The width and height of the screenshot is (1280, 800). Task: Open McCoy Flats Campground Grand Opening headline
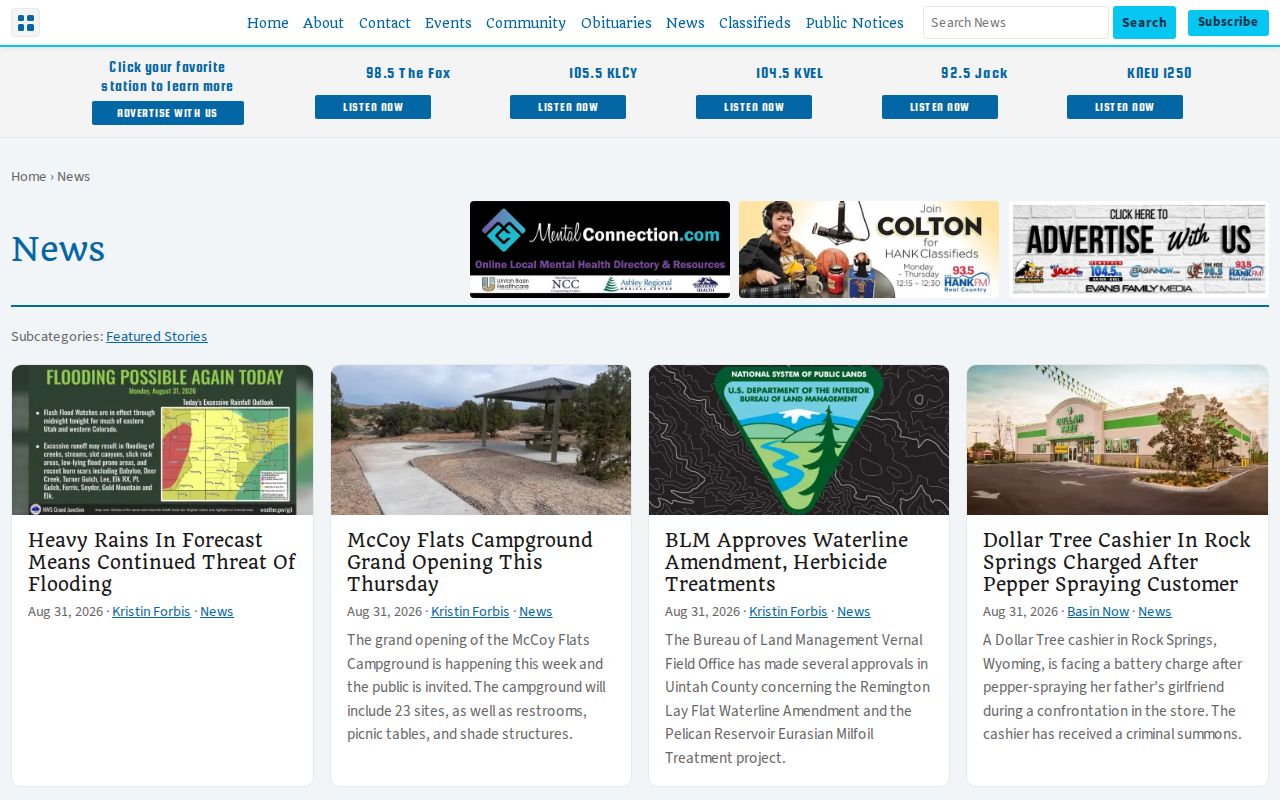click(470, 562)
